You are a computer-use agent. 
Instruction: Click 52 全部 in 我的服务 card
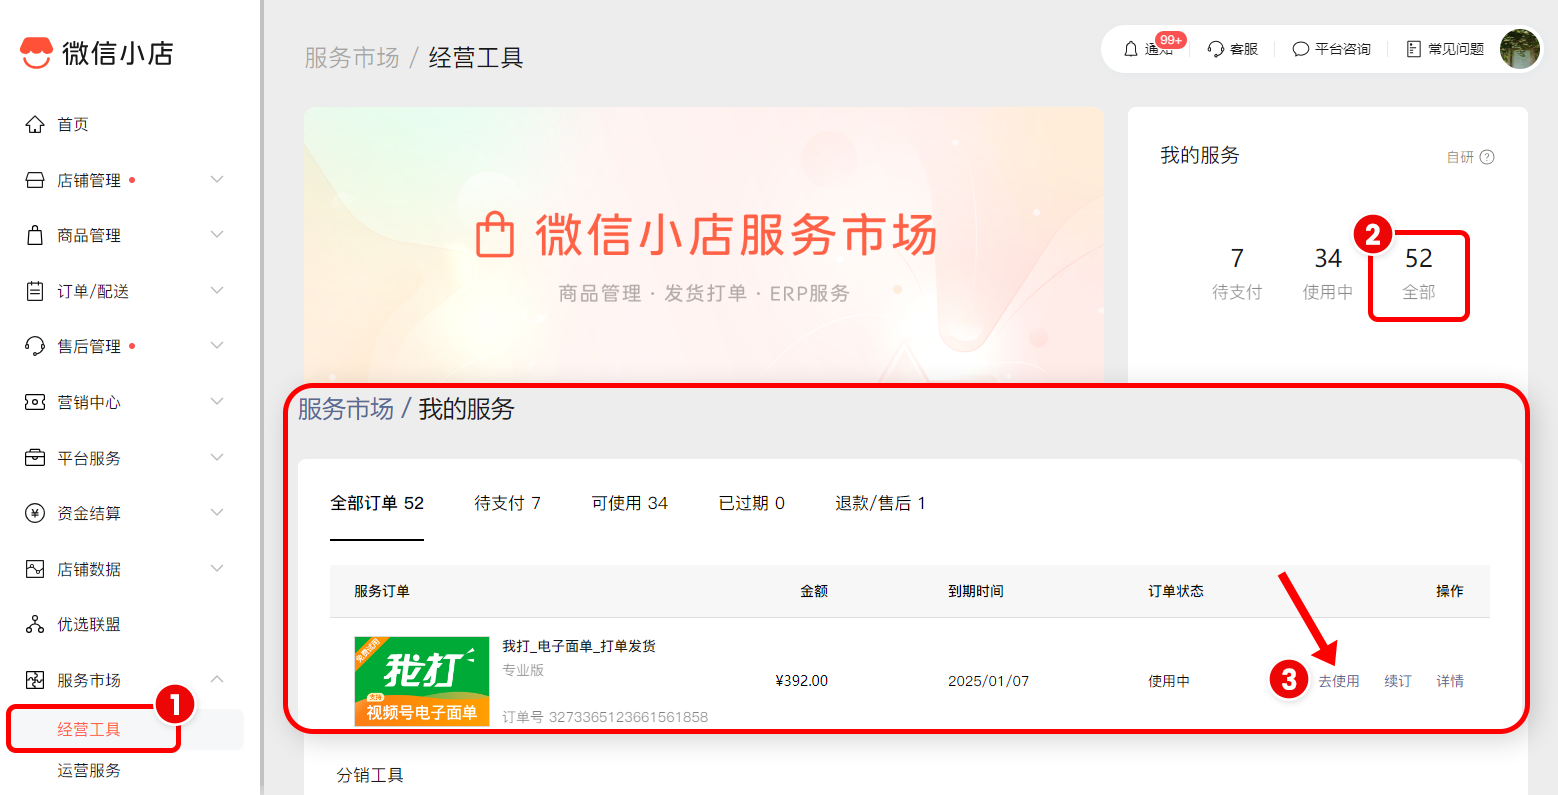[1418, 274]
